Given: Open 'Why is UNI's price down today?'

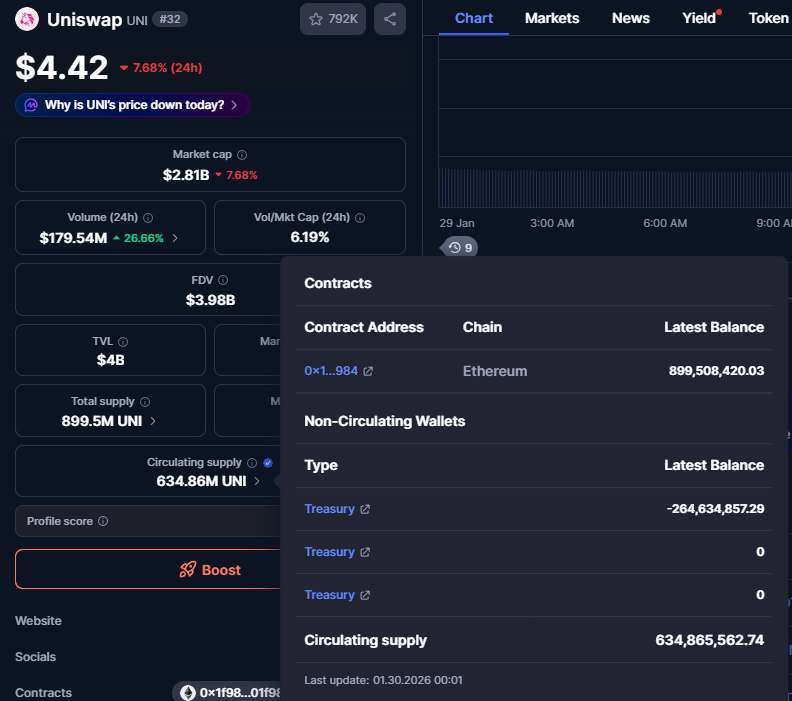Looking at the screenshot, I should (x=132, y=105).
